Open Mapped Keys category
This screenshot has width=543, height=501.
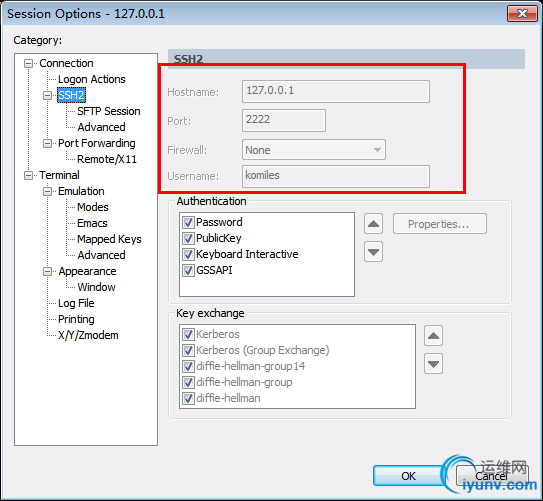[109, 239]
